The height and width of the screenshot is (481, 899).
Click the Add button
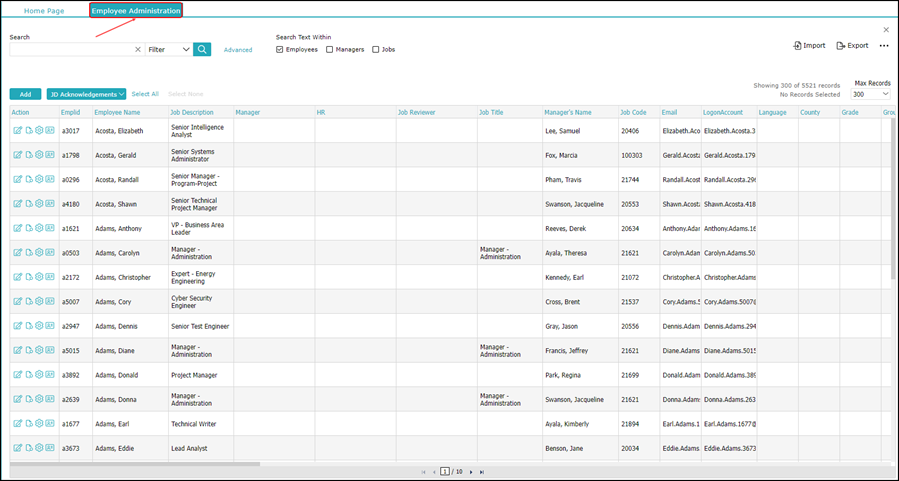[25, 94]
